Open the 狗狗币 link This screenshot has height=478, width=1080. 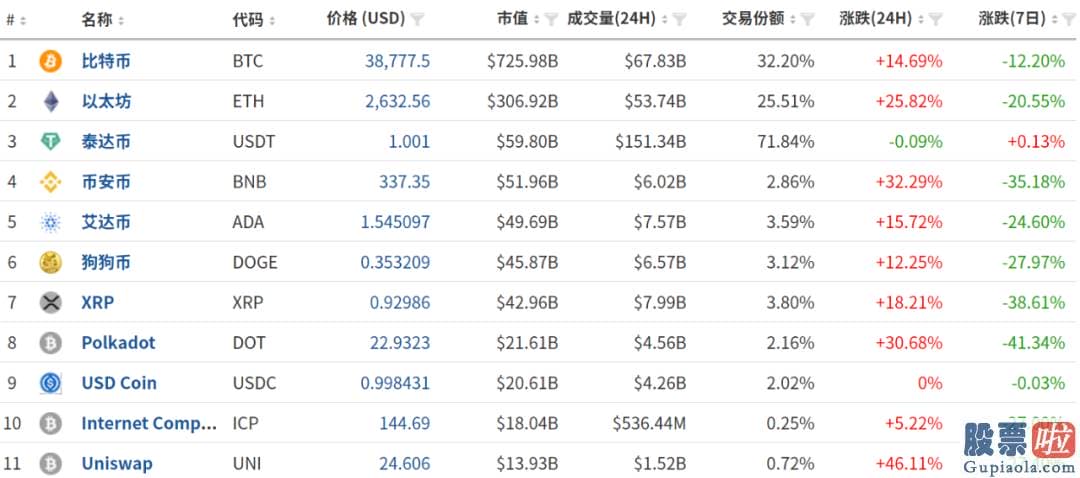[x=105, y=262]
